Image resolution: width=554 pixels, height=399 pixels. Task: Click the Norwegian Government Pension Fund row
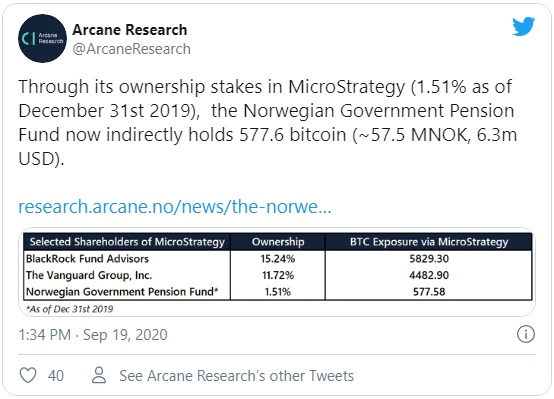278,292
